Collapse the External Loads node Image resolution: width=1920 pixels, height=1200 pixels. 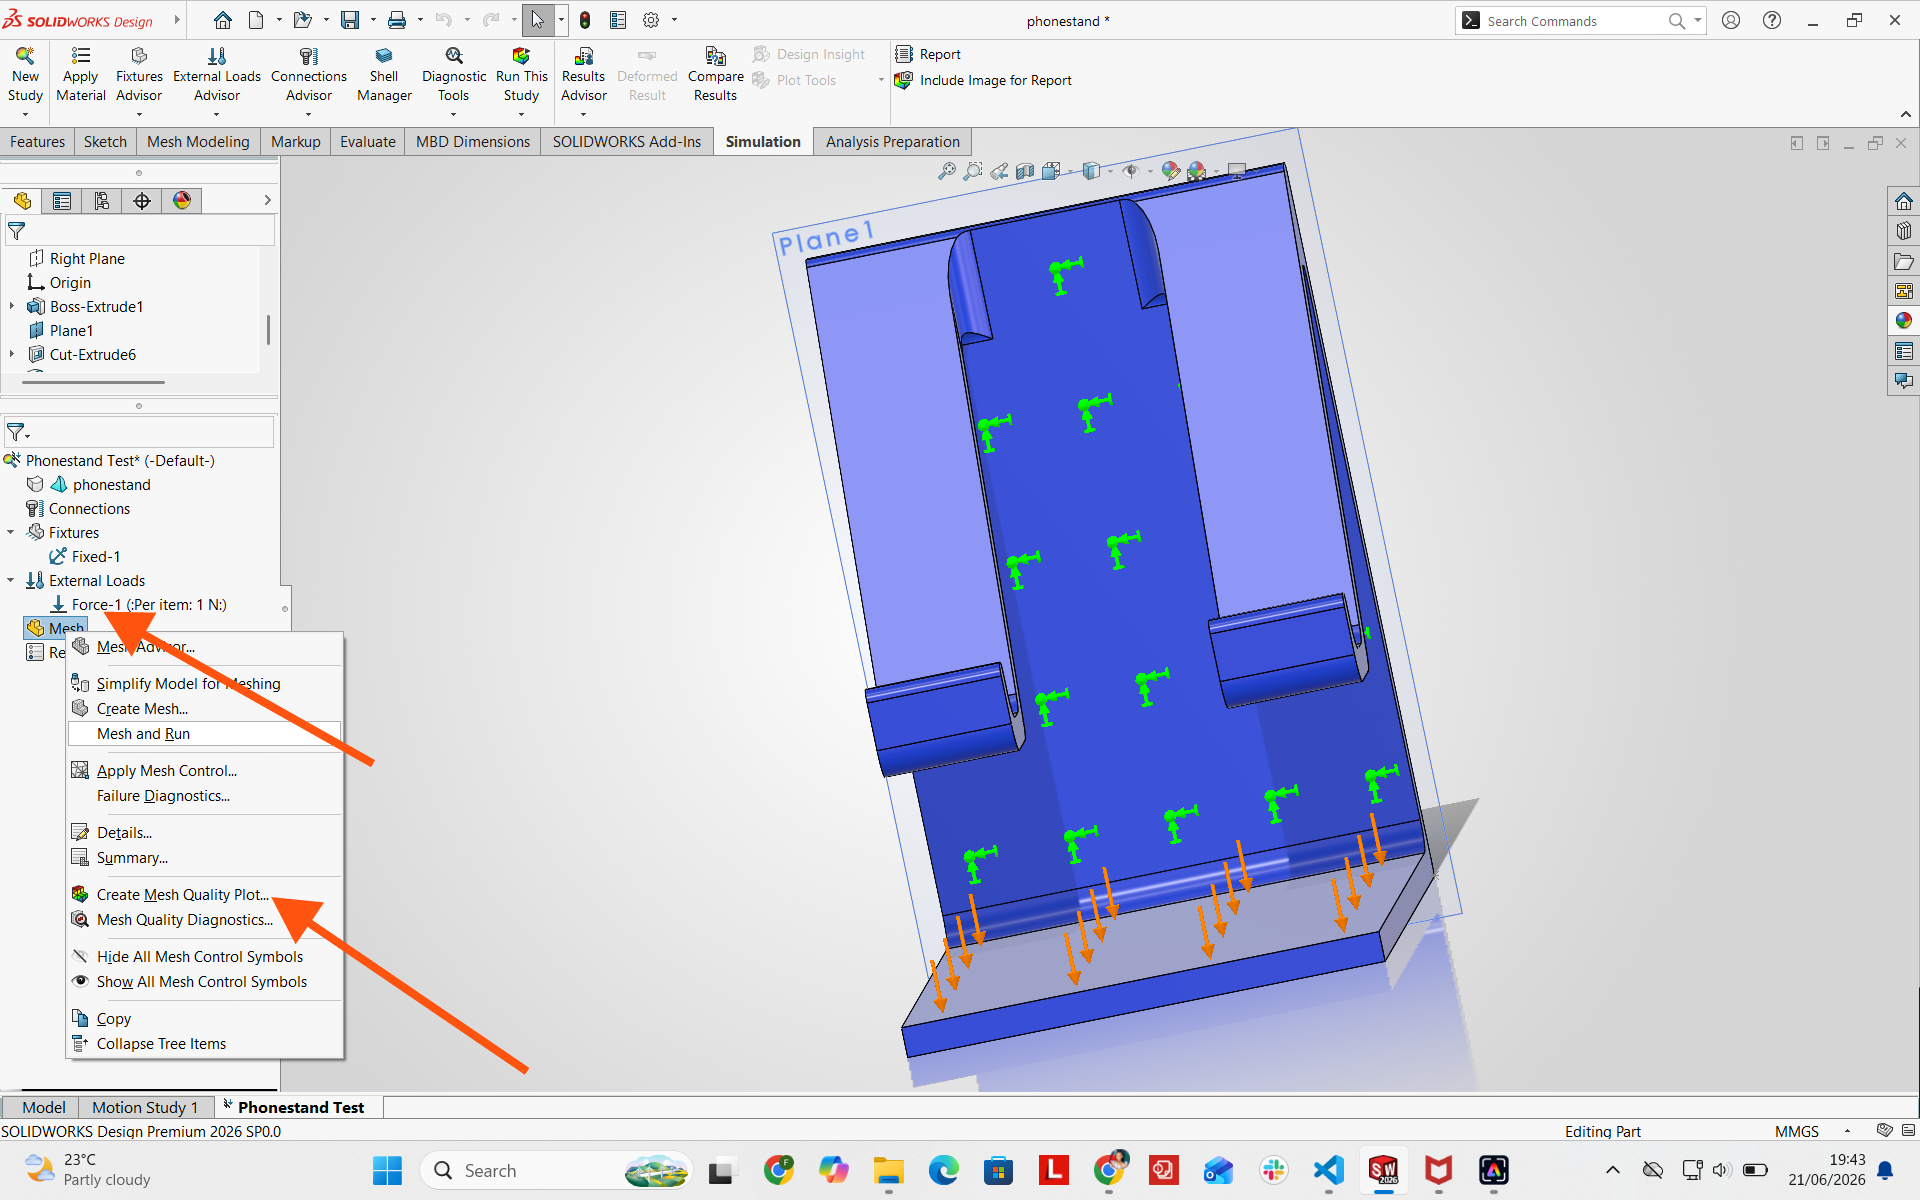[11, 580]
